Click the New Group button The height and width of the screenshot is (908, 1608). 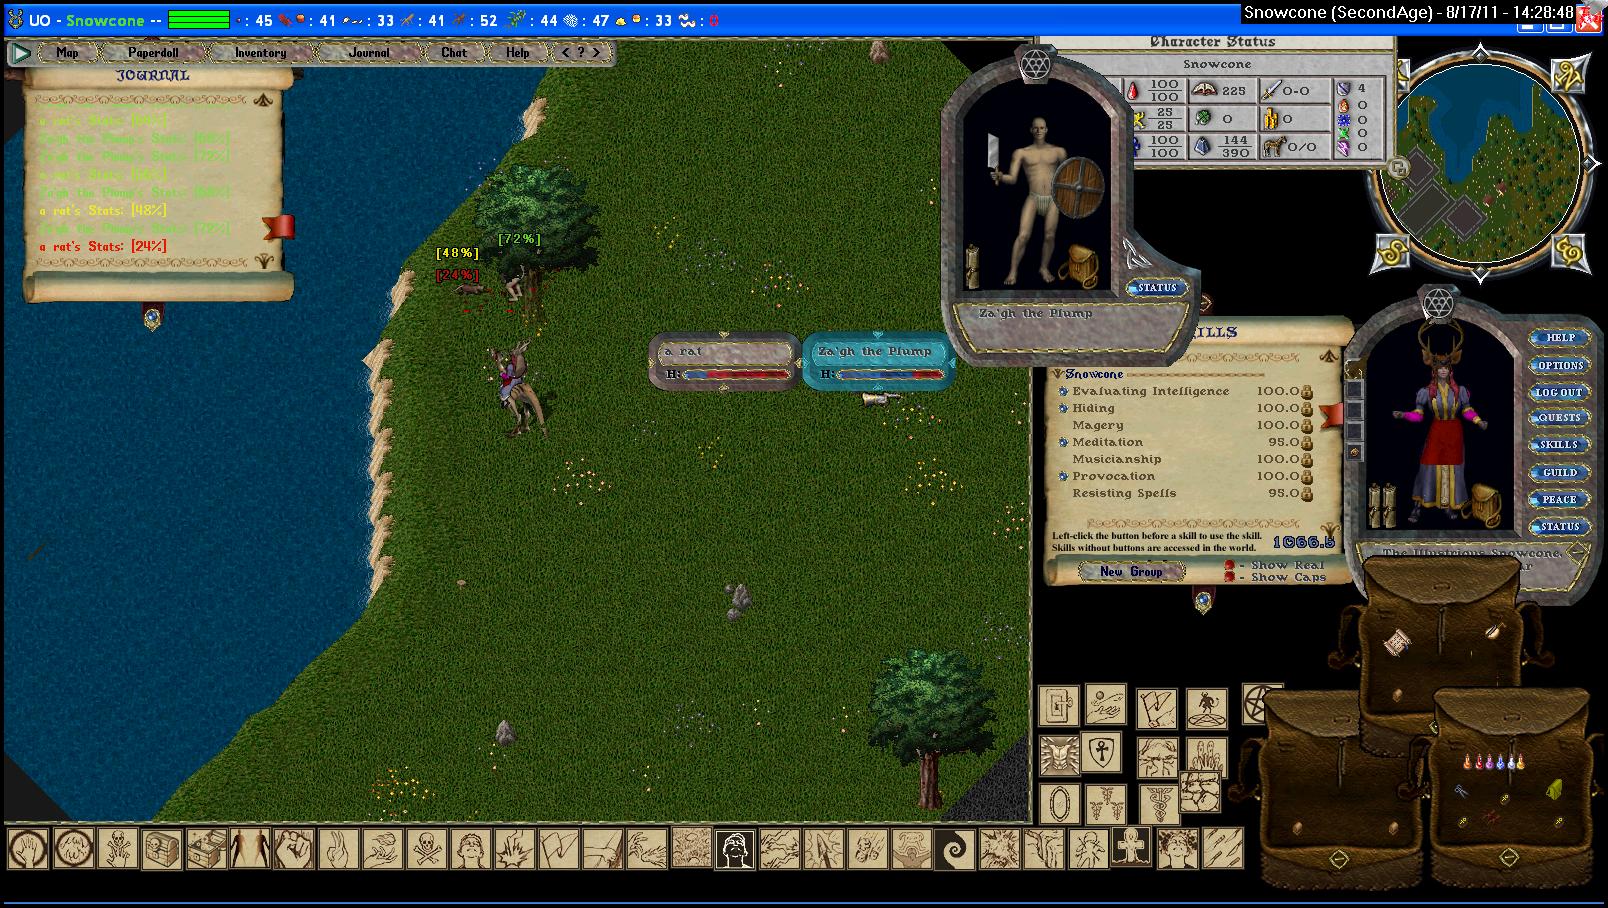pos(1131,571)
